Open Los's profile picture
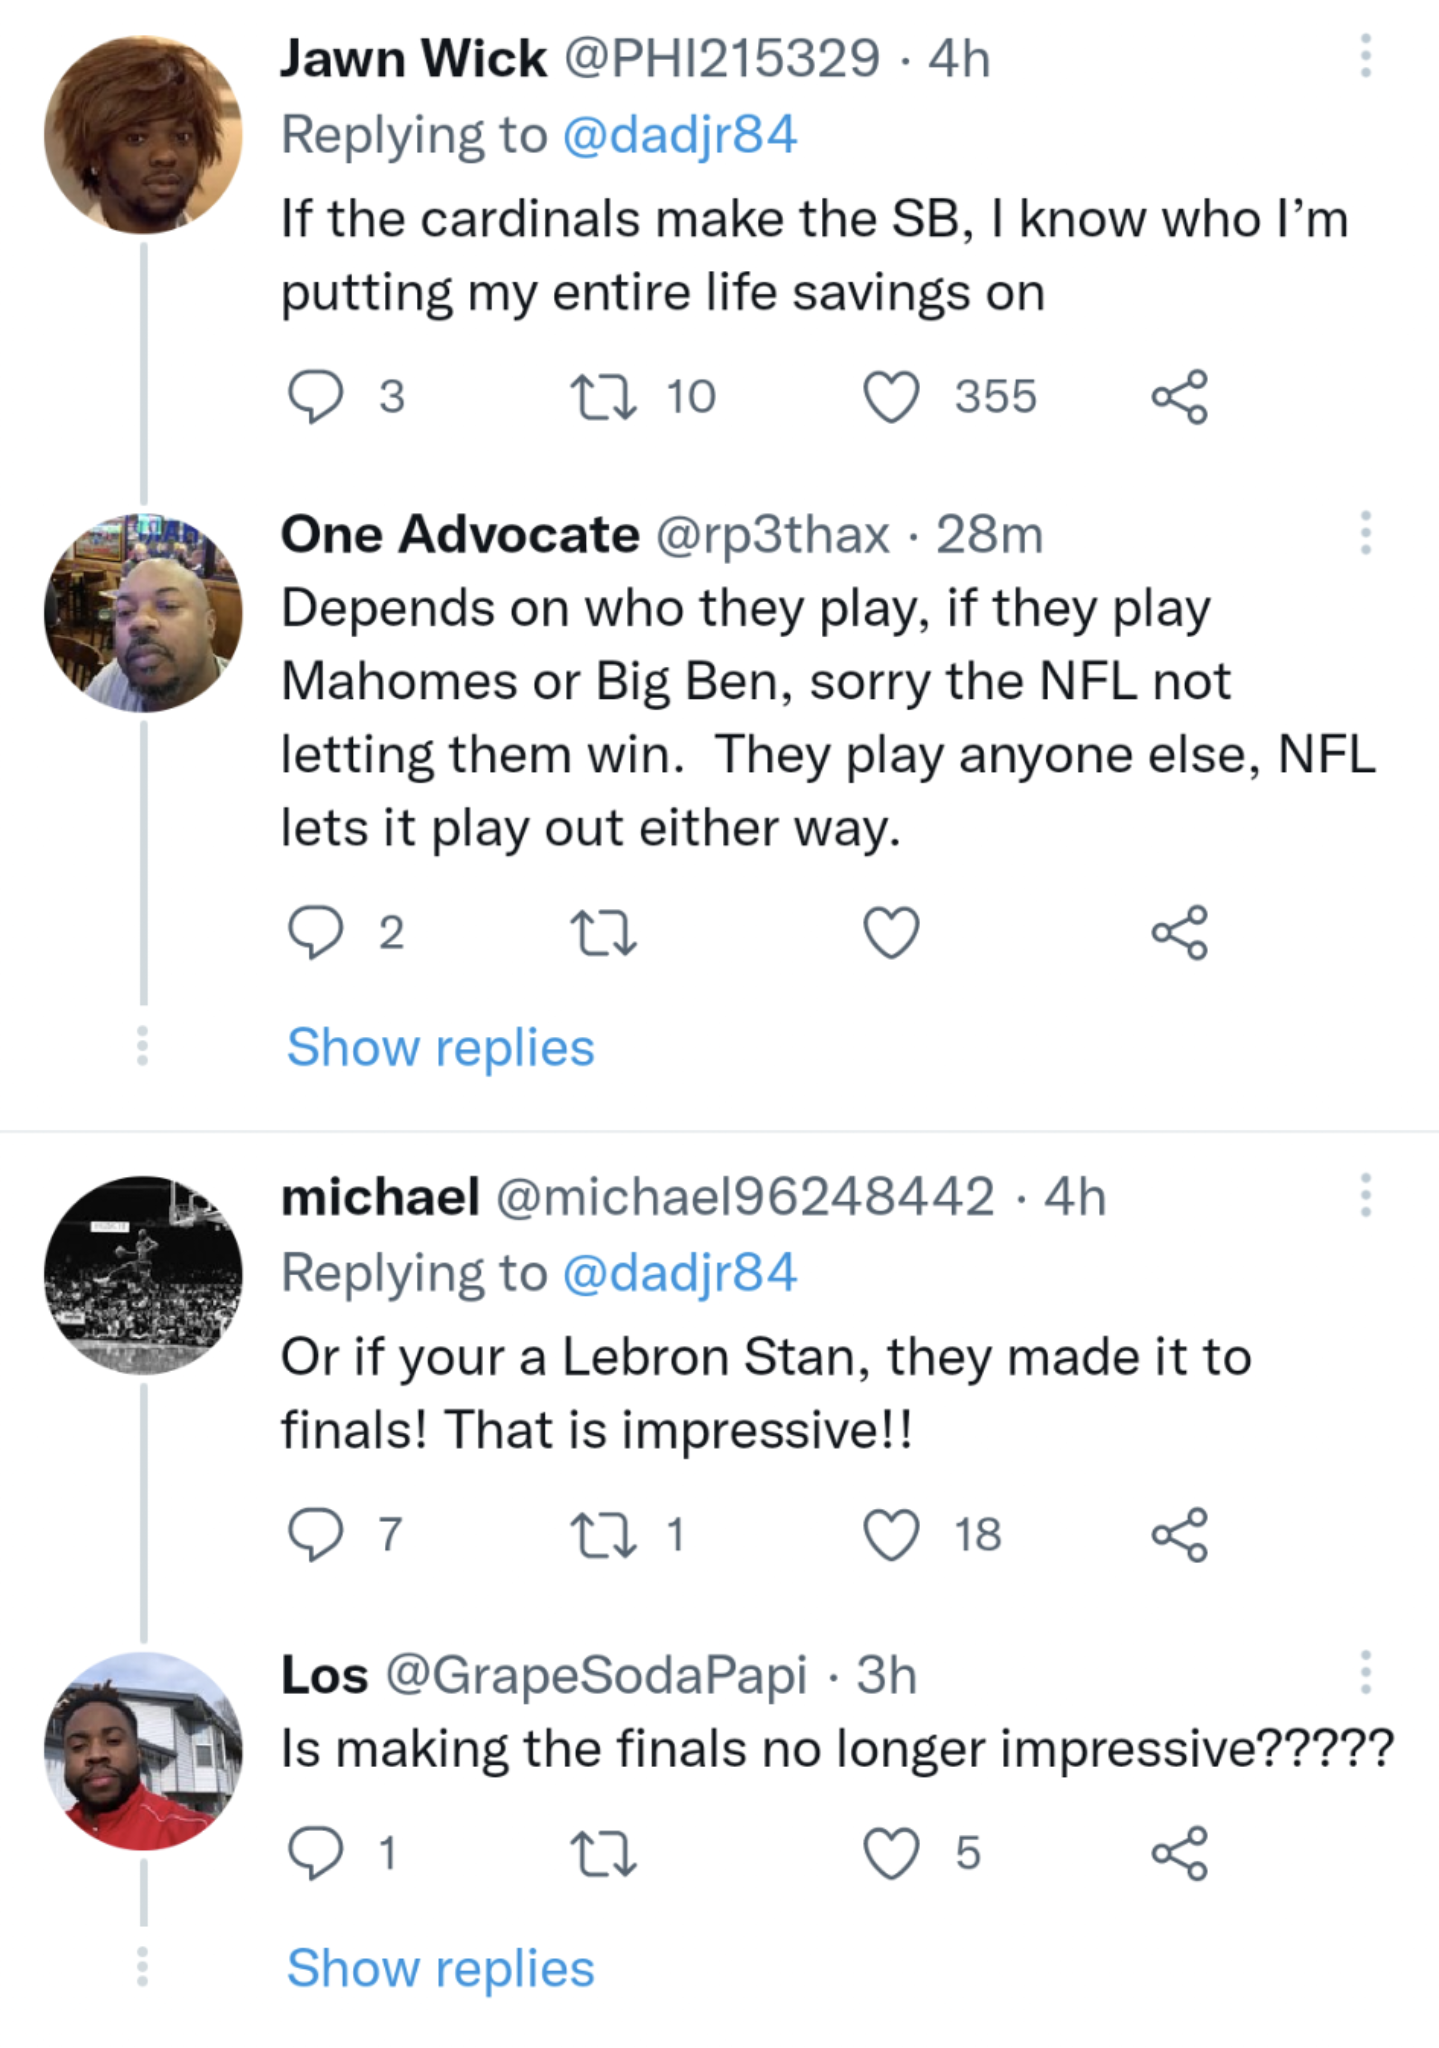 [143, 1750]
